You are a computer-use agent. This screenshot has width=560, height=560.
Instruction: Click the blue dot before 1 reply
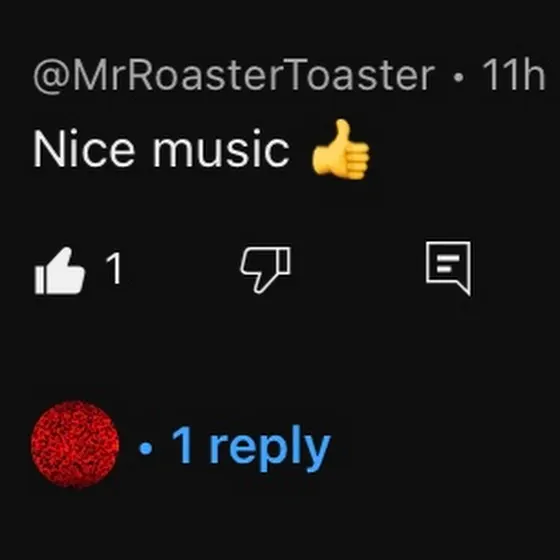coord(145,448)
